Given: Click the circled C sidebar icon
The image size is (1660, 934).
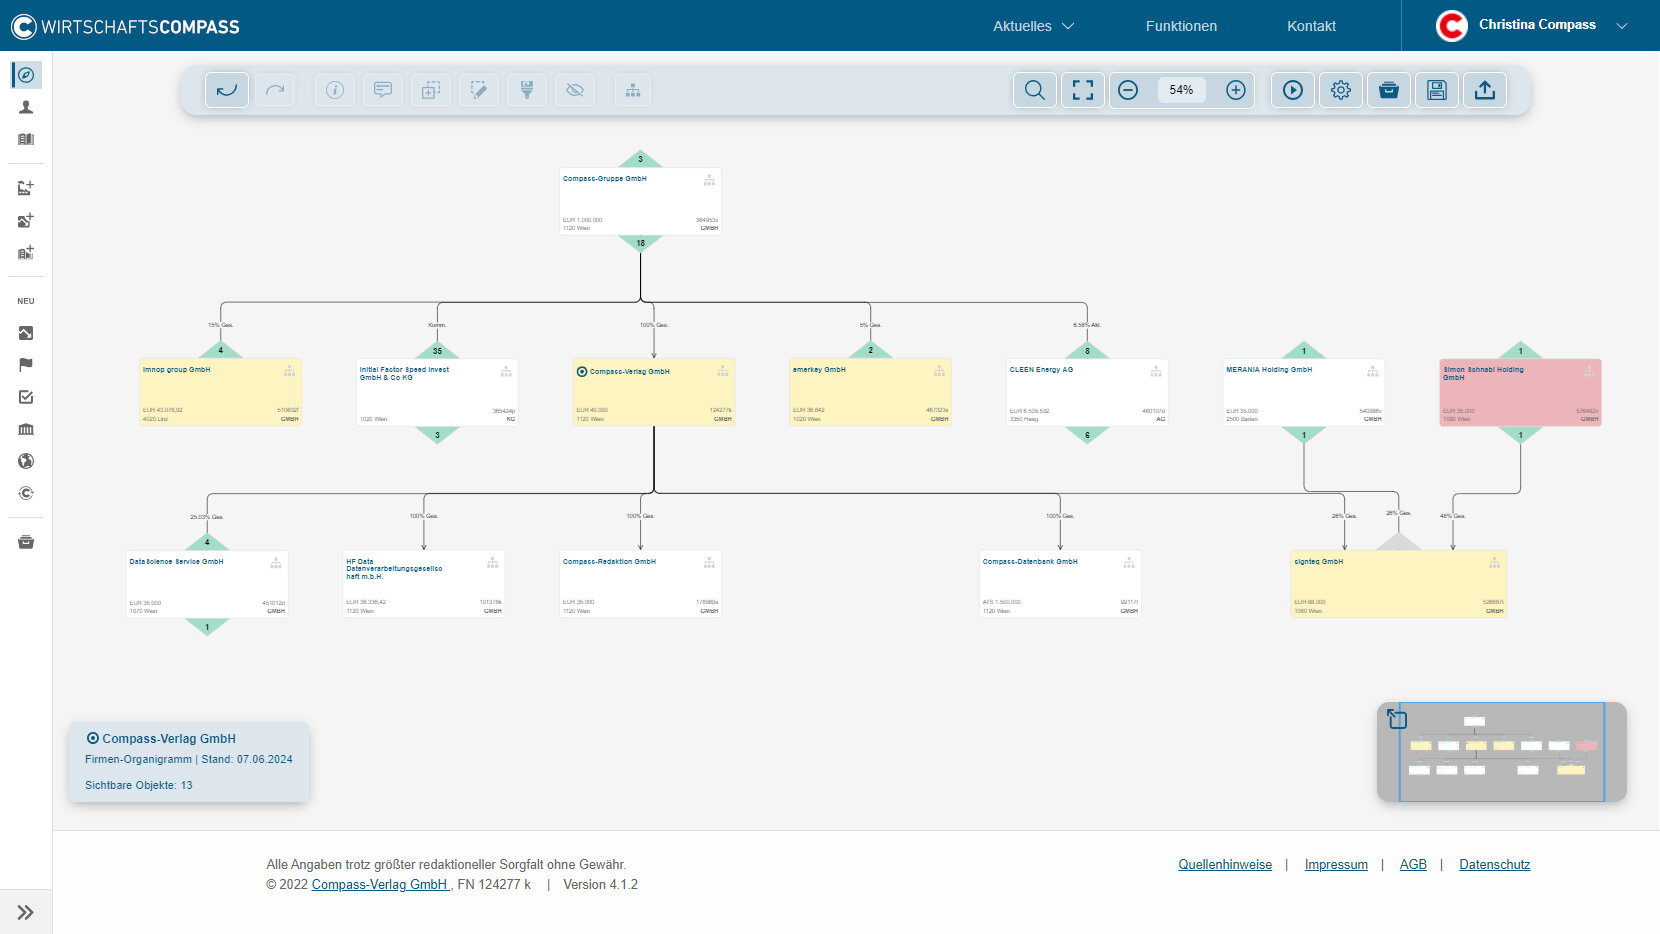Looking at the screenshot, I should point(26,493).
